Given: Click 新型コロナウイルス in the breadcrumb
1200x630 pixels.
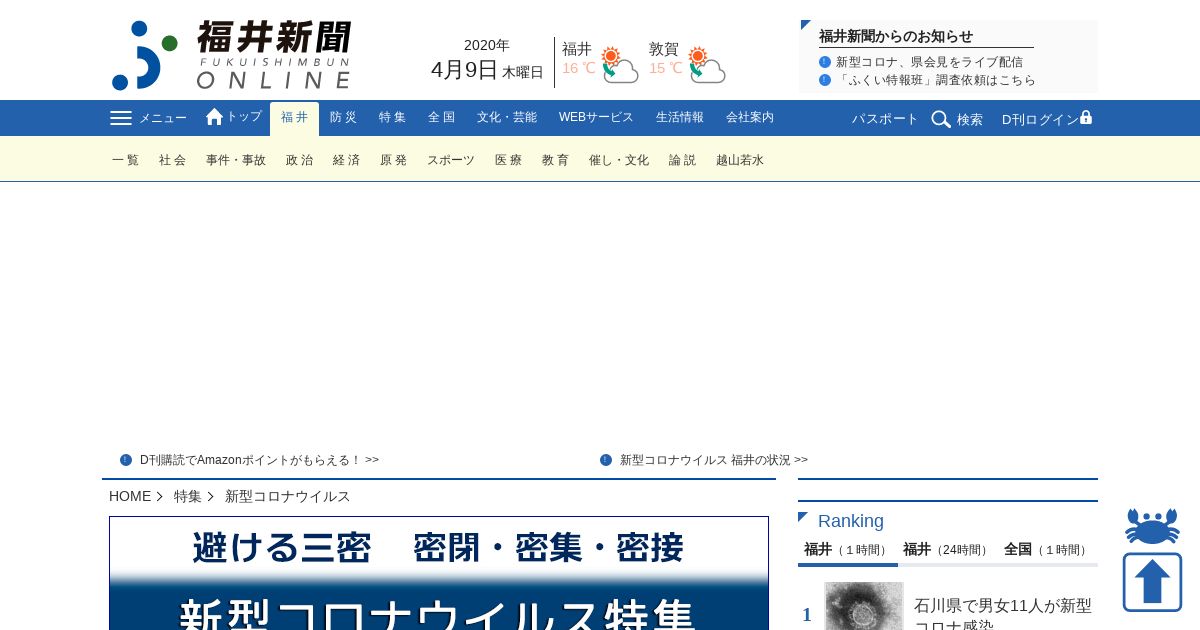Looking at the screenshot, I should [x=288, y=496].
